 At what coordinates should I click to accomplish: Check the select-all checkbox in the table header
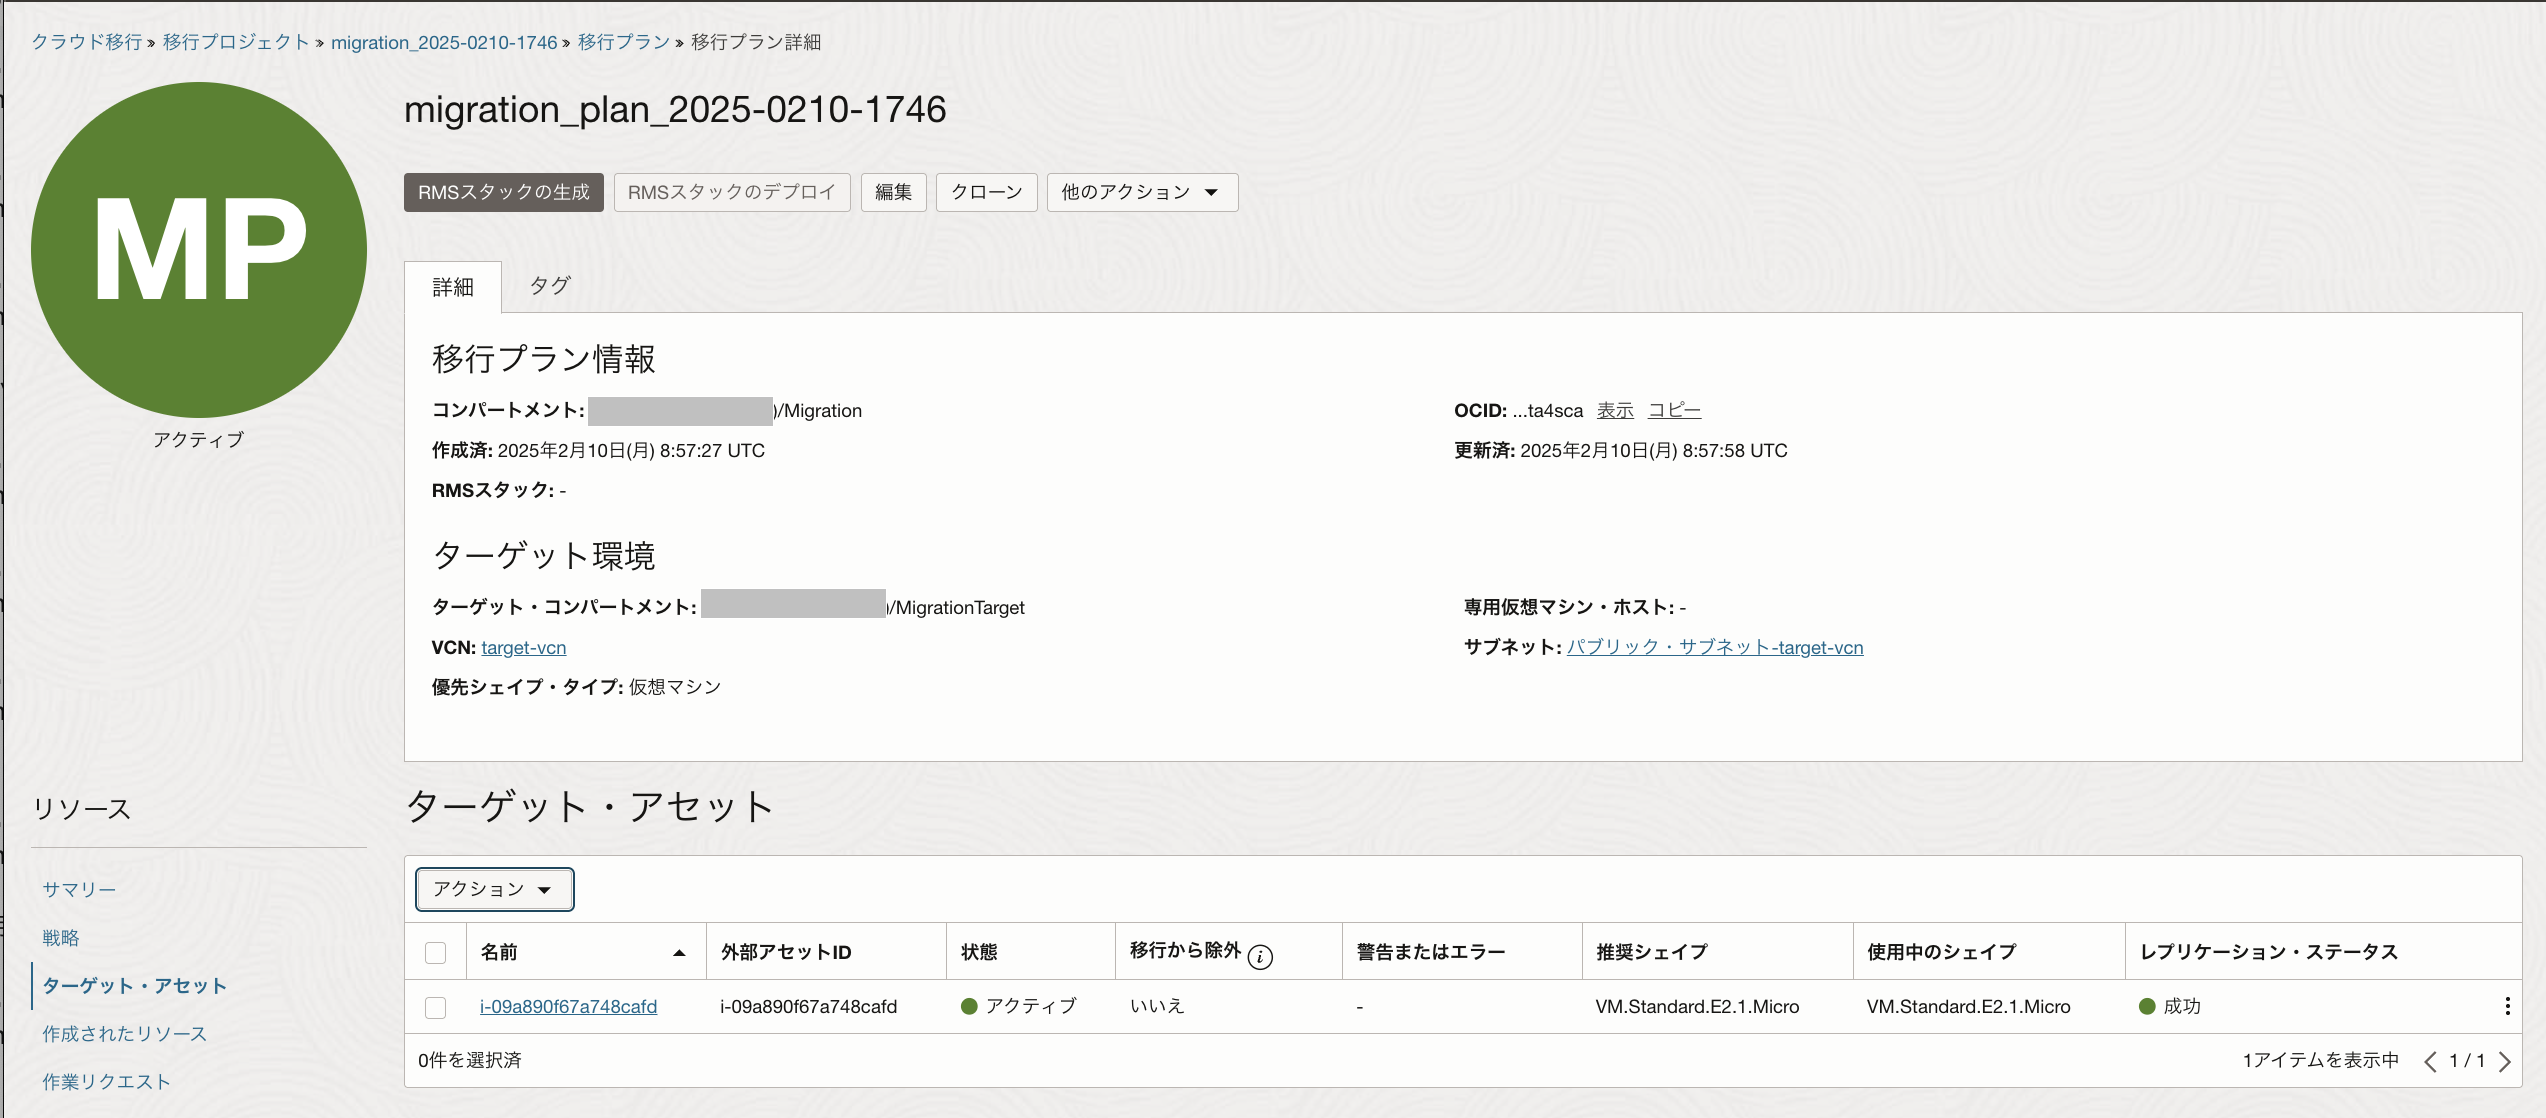tap(436, 953)
